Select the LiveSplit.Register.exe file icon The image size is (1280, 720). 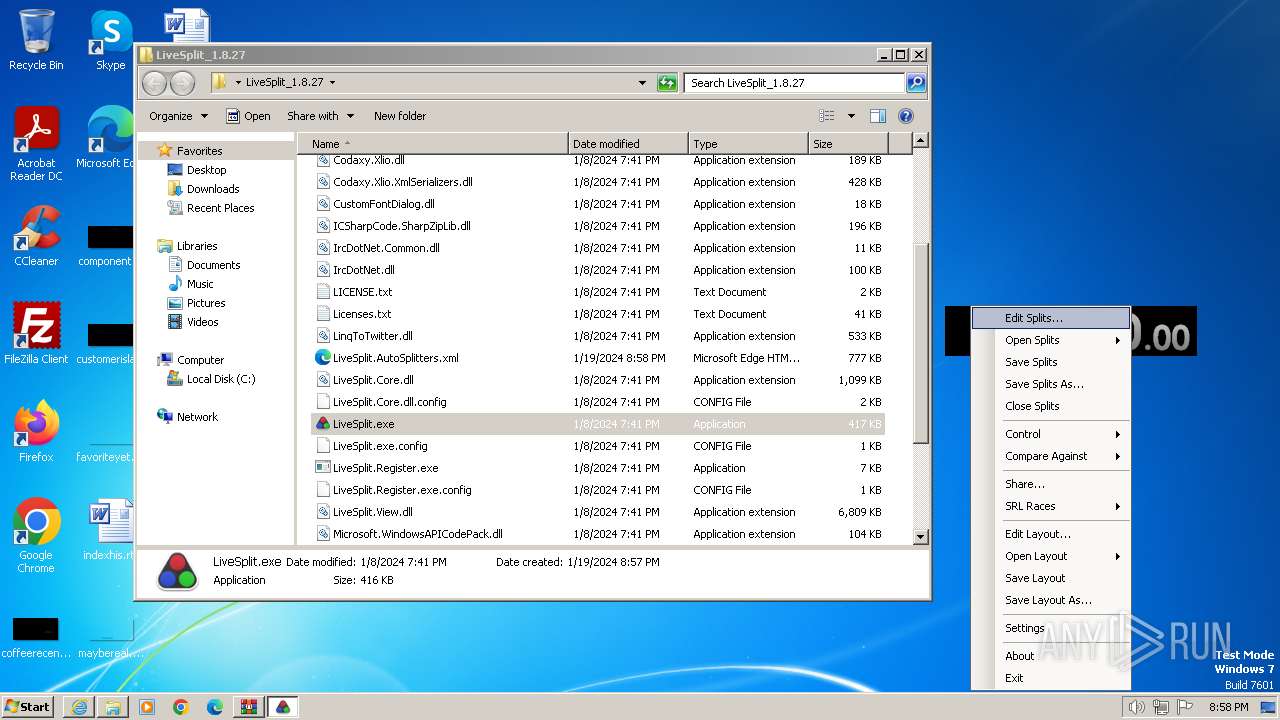click(323, 468)
